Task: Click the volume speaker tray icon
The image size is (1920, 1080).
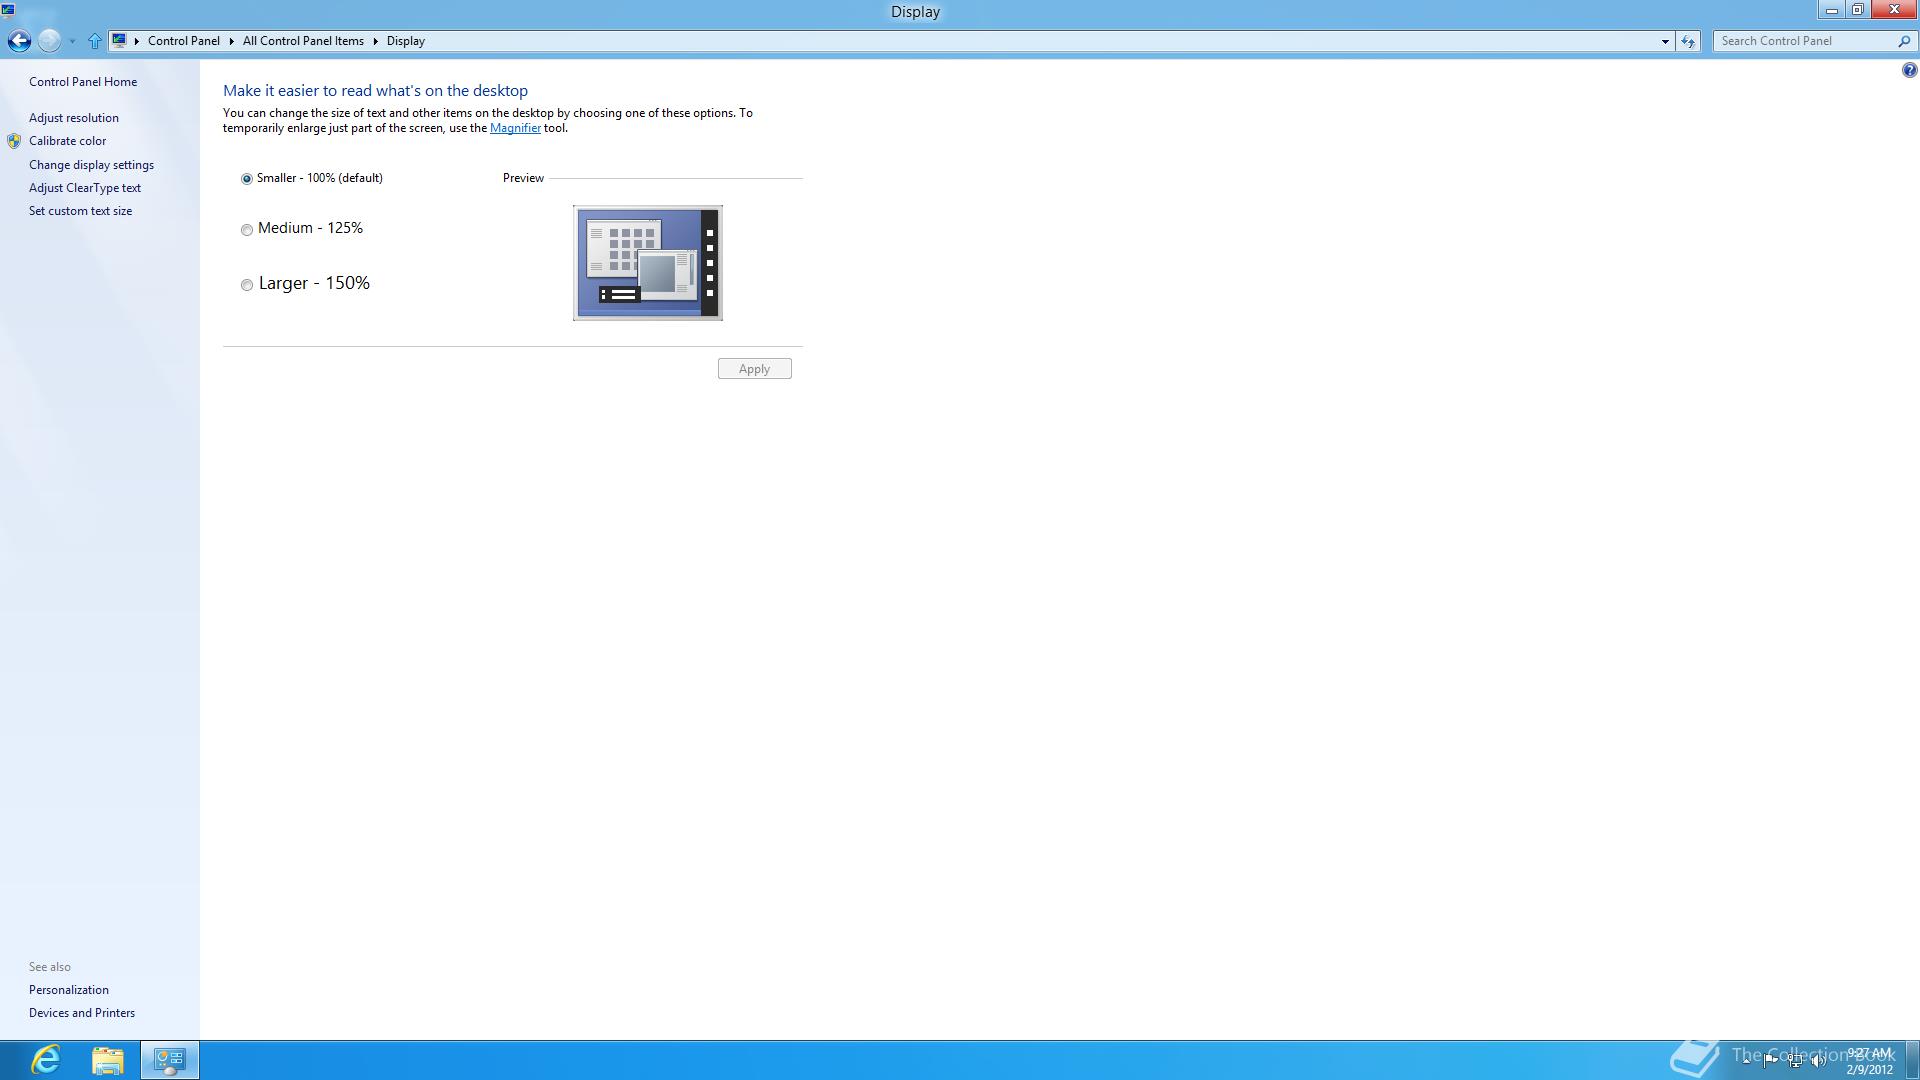Action: pos(1819,1061)
